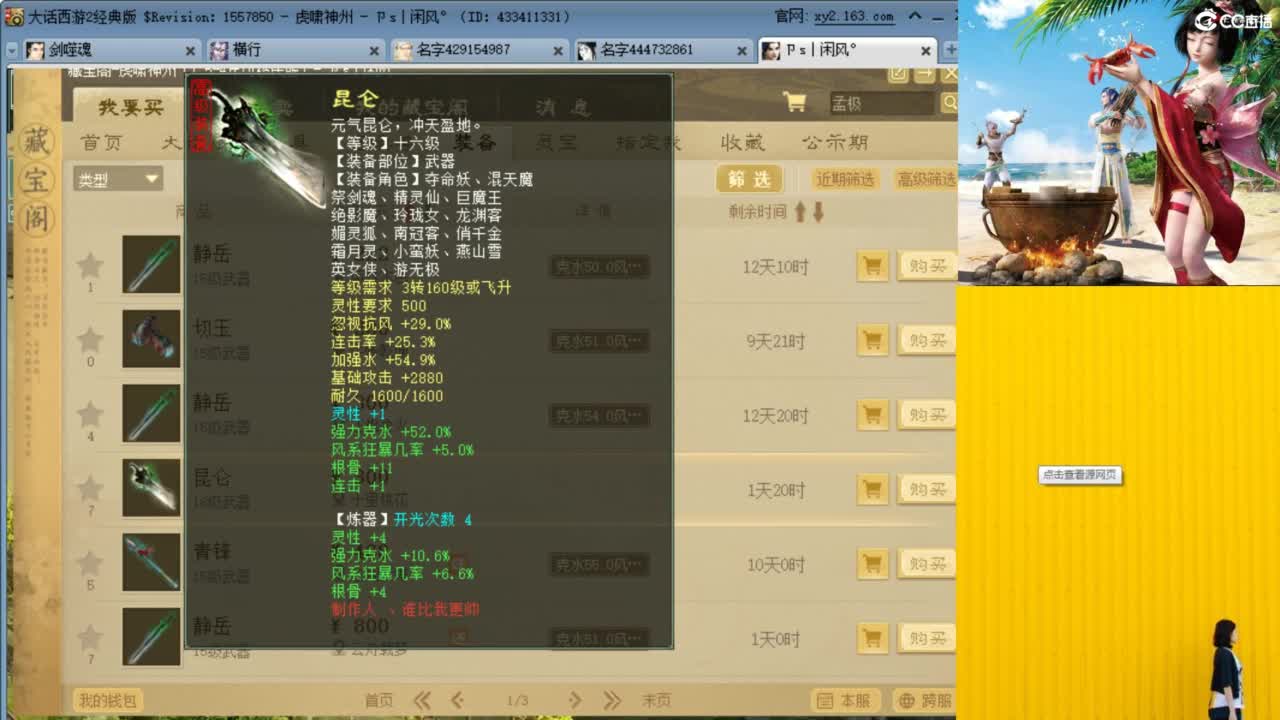Go back with the left double-arrow pagination icon

(422, 701)
